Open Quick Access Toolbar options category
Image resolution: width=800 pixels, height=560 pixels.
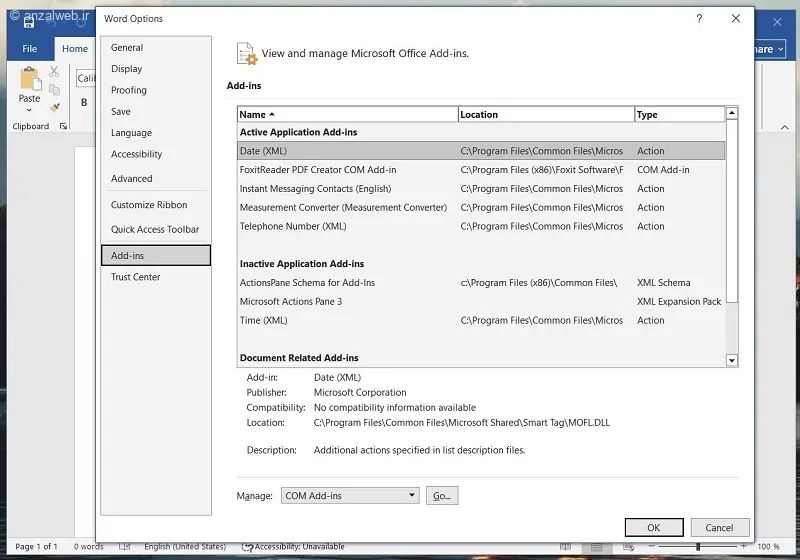coord(156,230)
